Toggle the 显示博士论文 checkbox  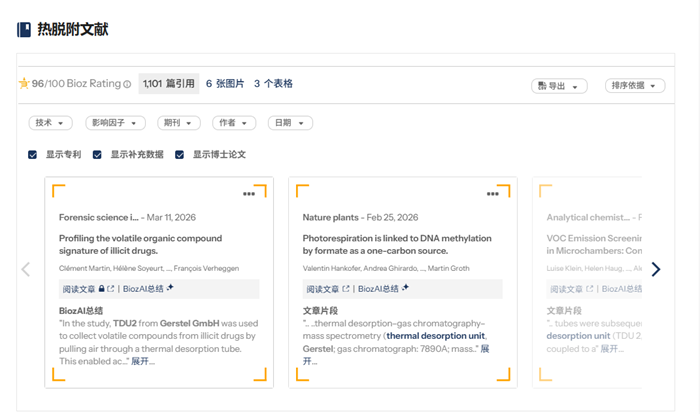tap(180, 155)
